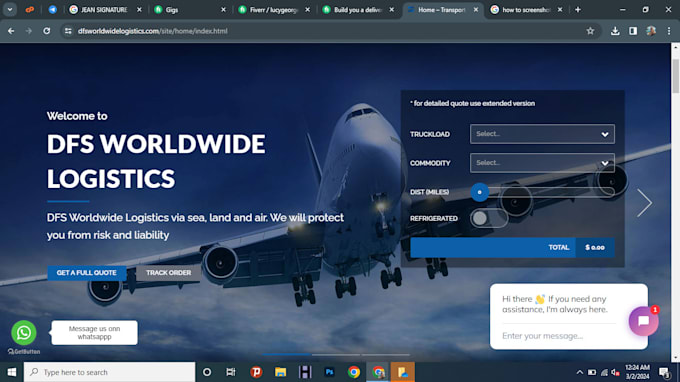
Task: Open Chrome three-dot menu
Action: pos(669,31)
